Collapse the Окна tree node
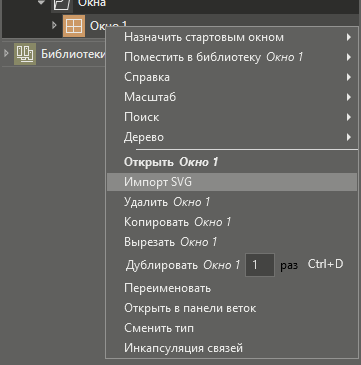 pos(42,3)
